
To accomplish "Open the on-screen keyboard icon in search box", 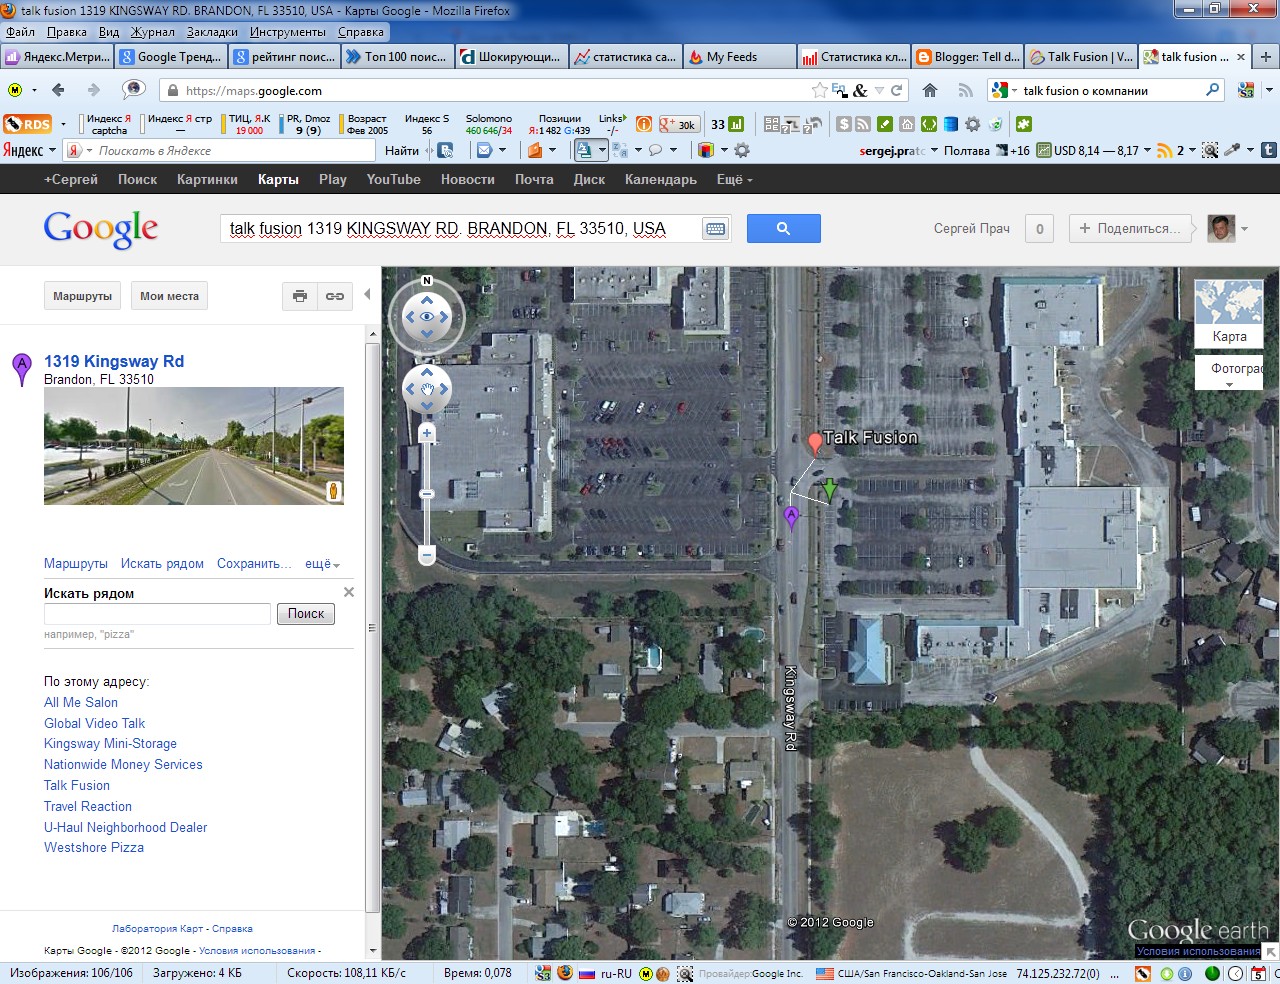I will tap(715, 229).
